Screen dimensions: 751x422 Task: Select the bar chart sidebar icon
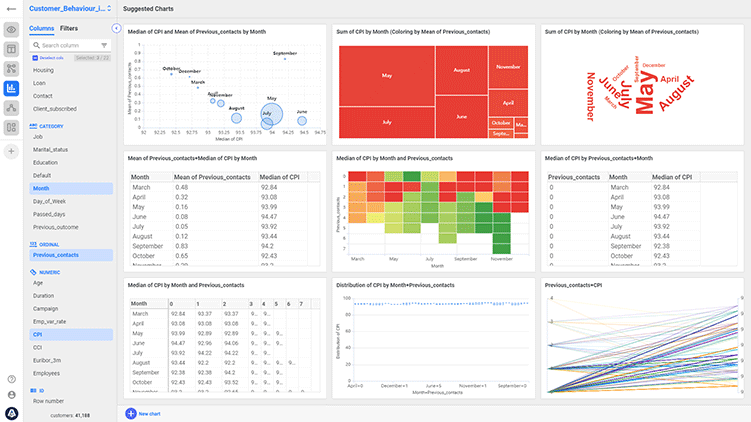pos(11,88)
